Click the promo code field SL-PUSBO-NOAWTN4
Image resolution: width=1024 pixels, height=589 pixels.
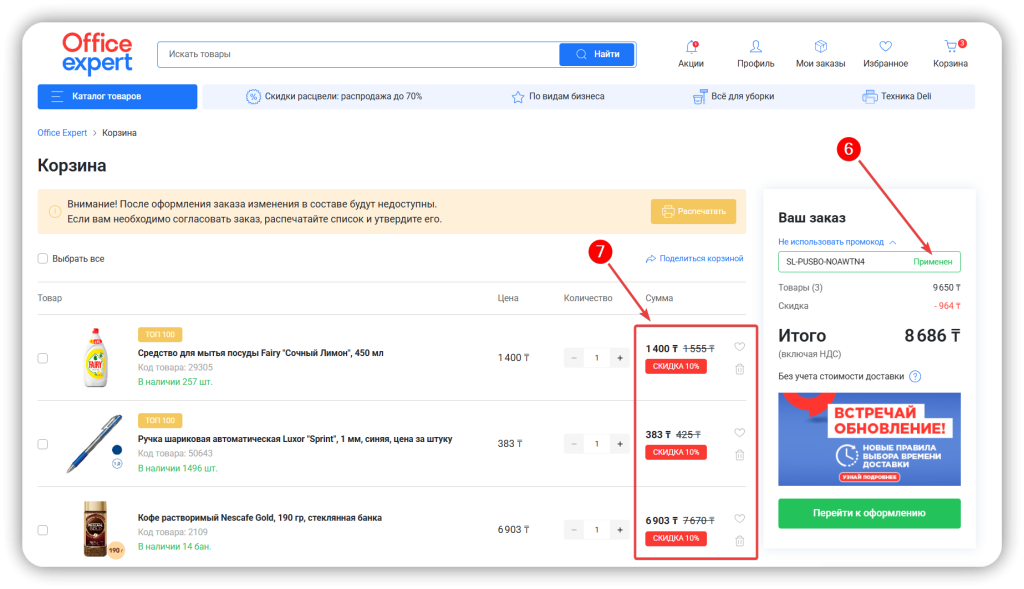tap(869, 262)
